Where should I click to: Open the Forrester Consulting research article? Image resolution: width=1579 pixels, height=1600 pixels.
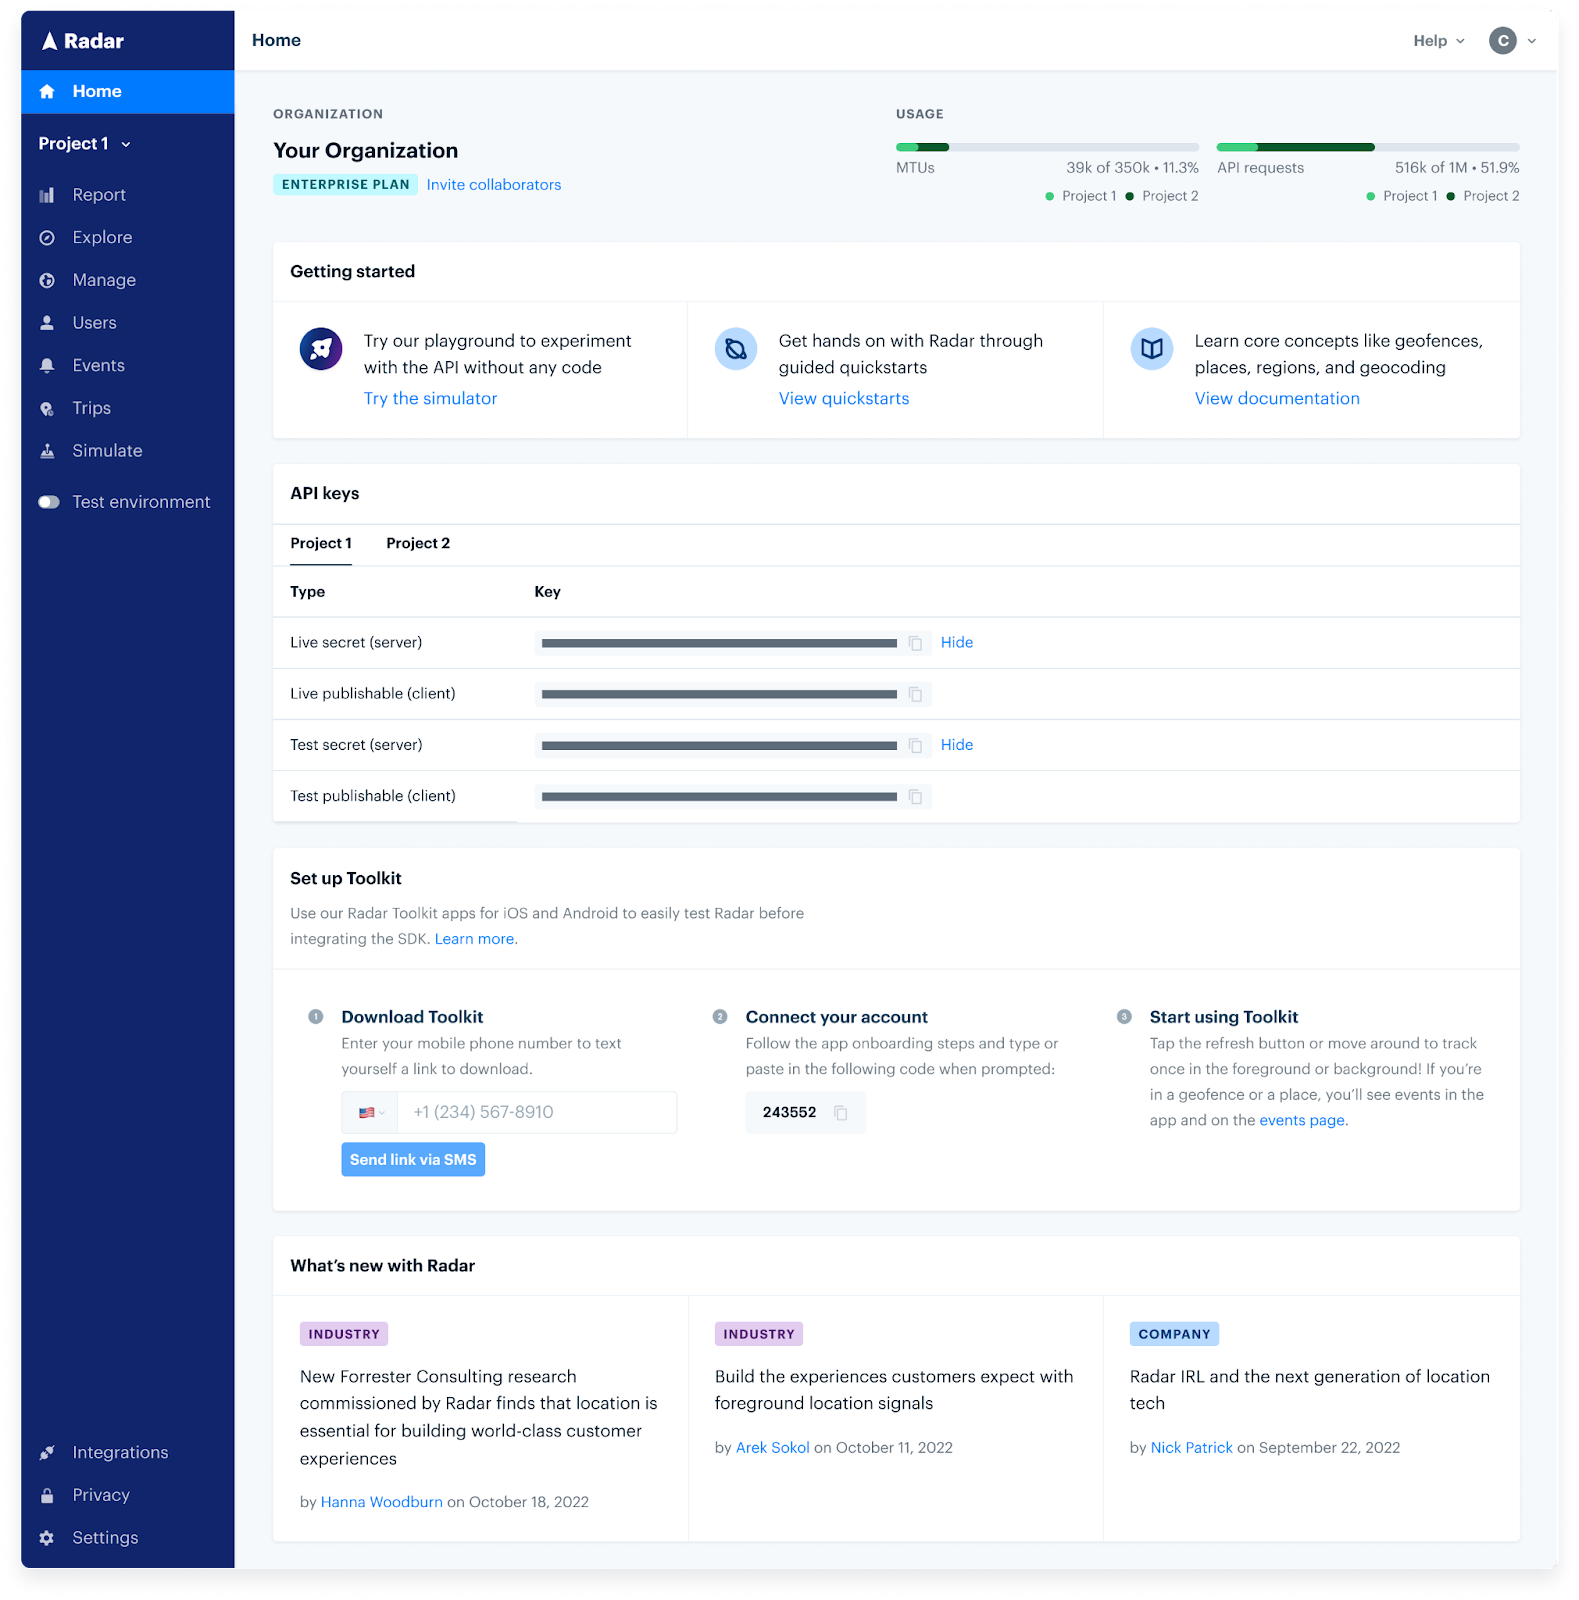479,1418
